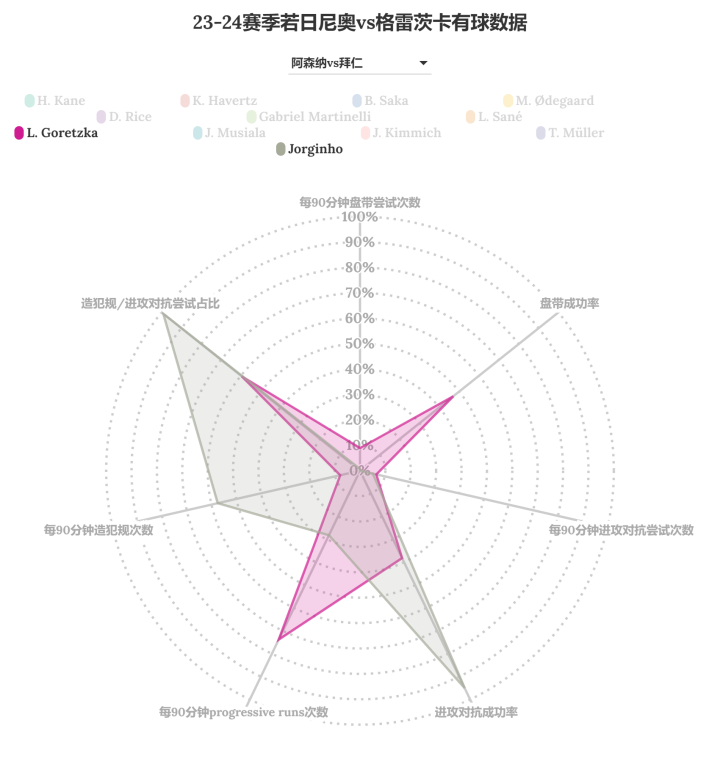
Task: Click the T. Müller legend marker icon
Action: [x=541, y=133]
